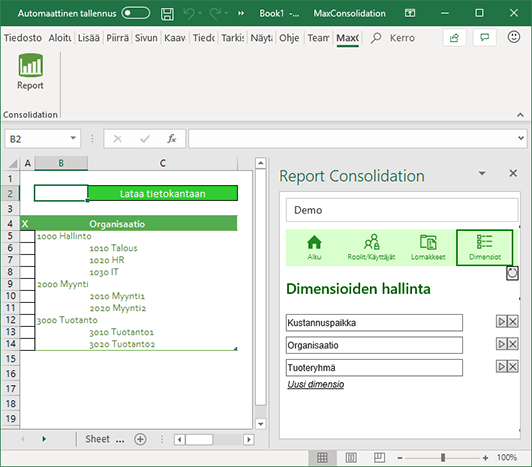532x467 pixels.
Task: Click the Uusi dimensio link
Action: tap(316, 384)
